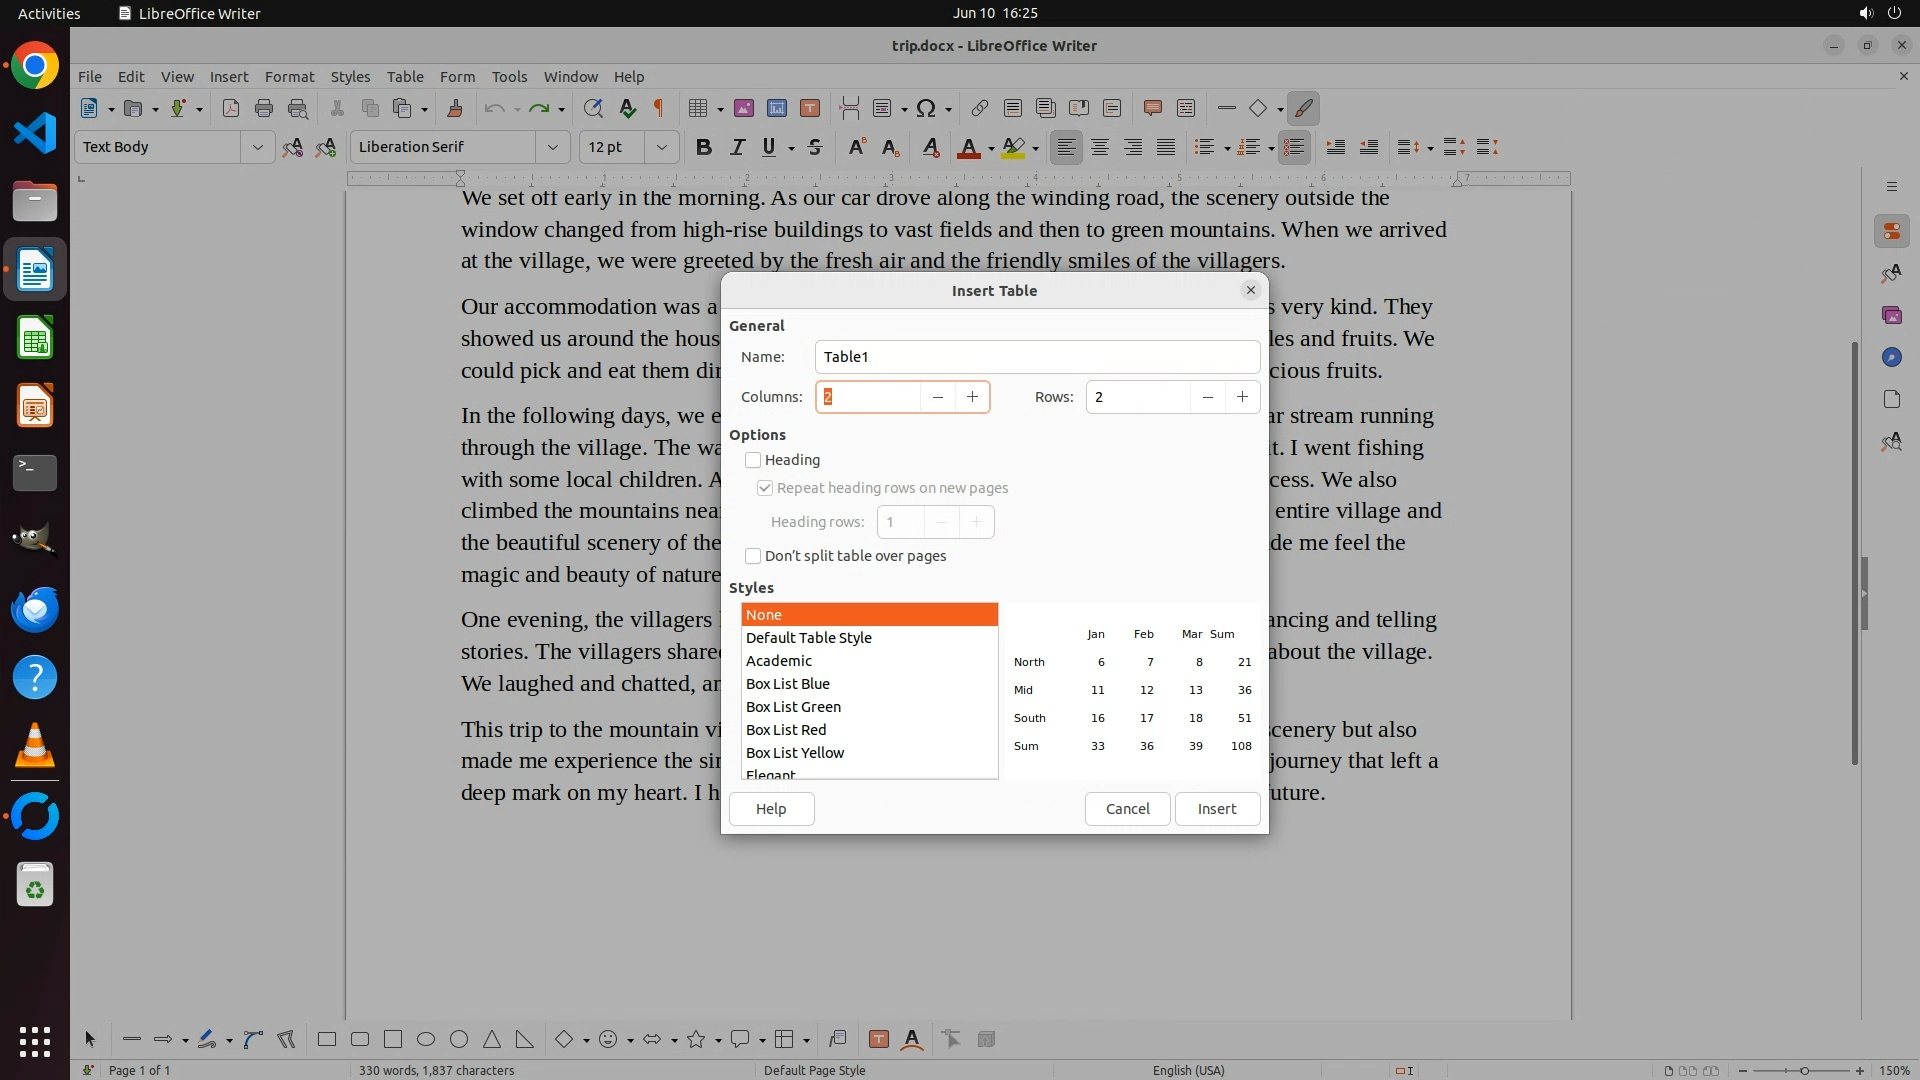Click the Insert Special Character omega icon

926,108
